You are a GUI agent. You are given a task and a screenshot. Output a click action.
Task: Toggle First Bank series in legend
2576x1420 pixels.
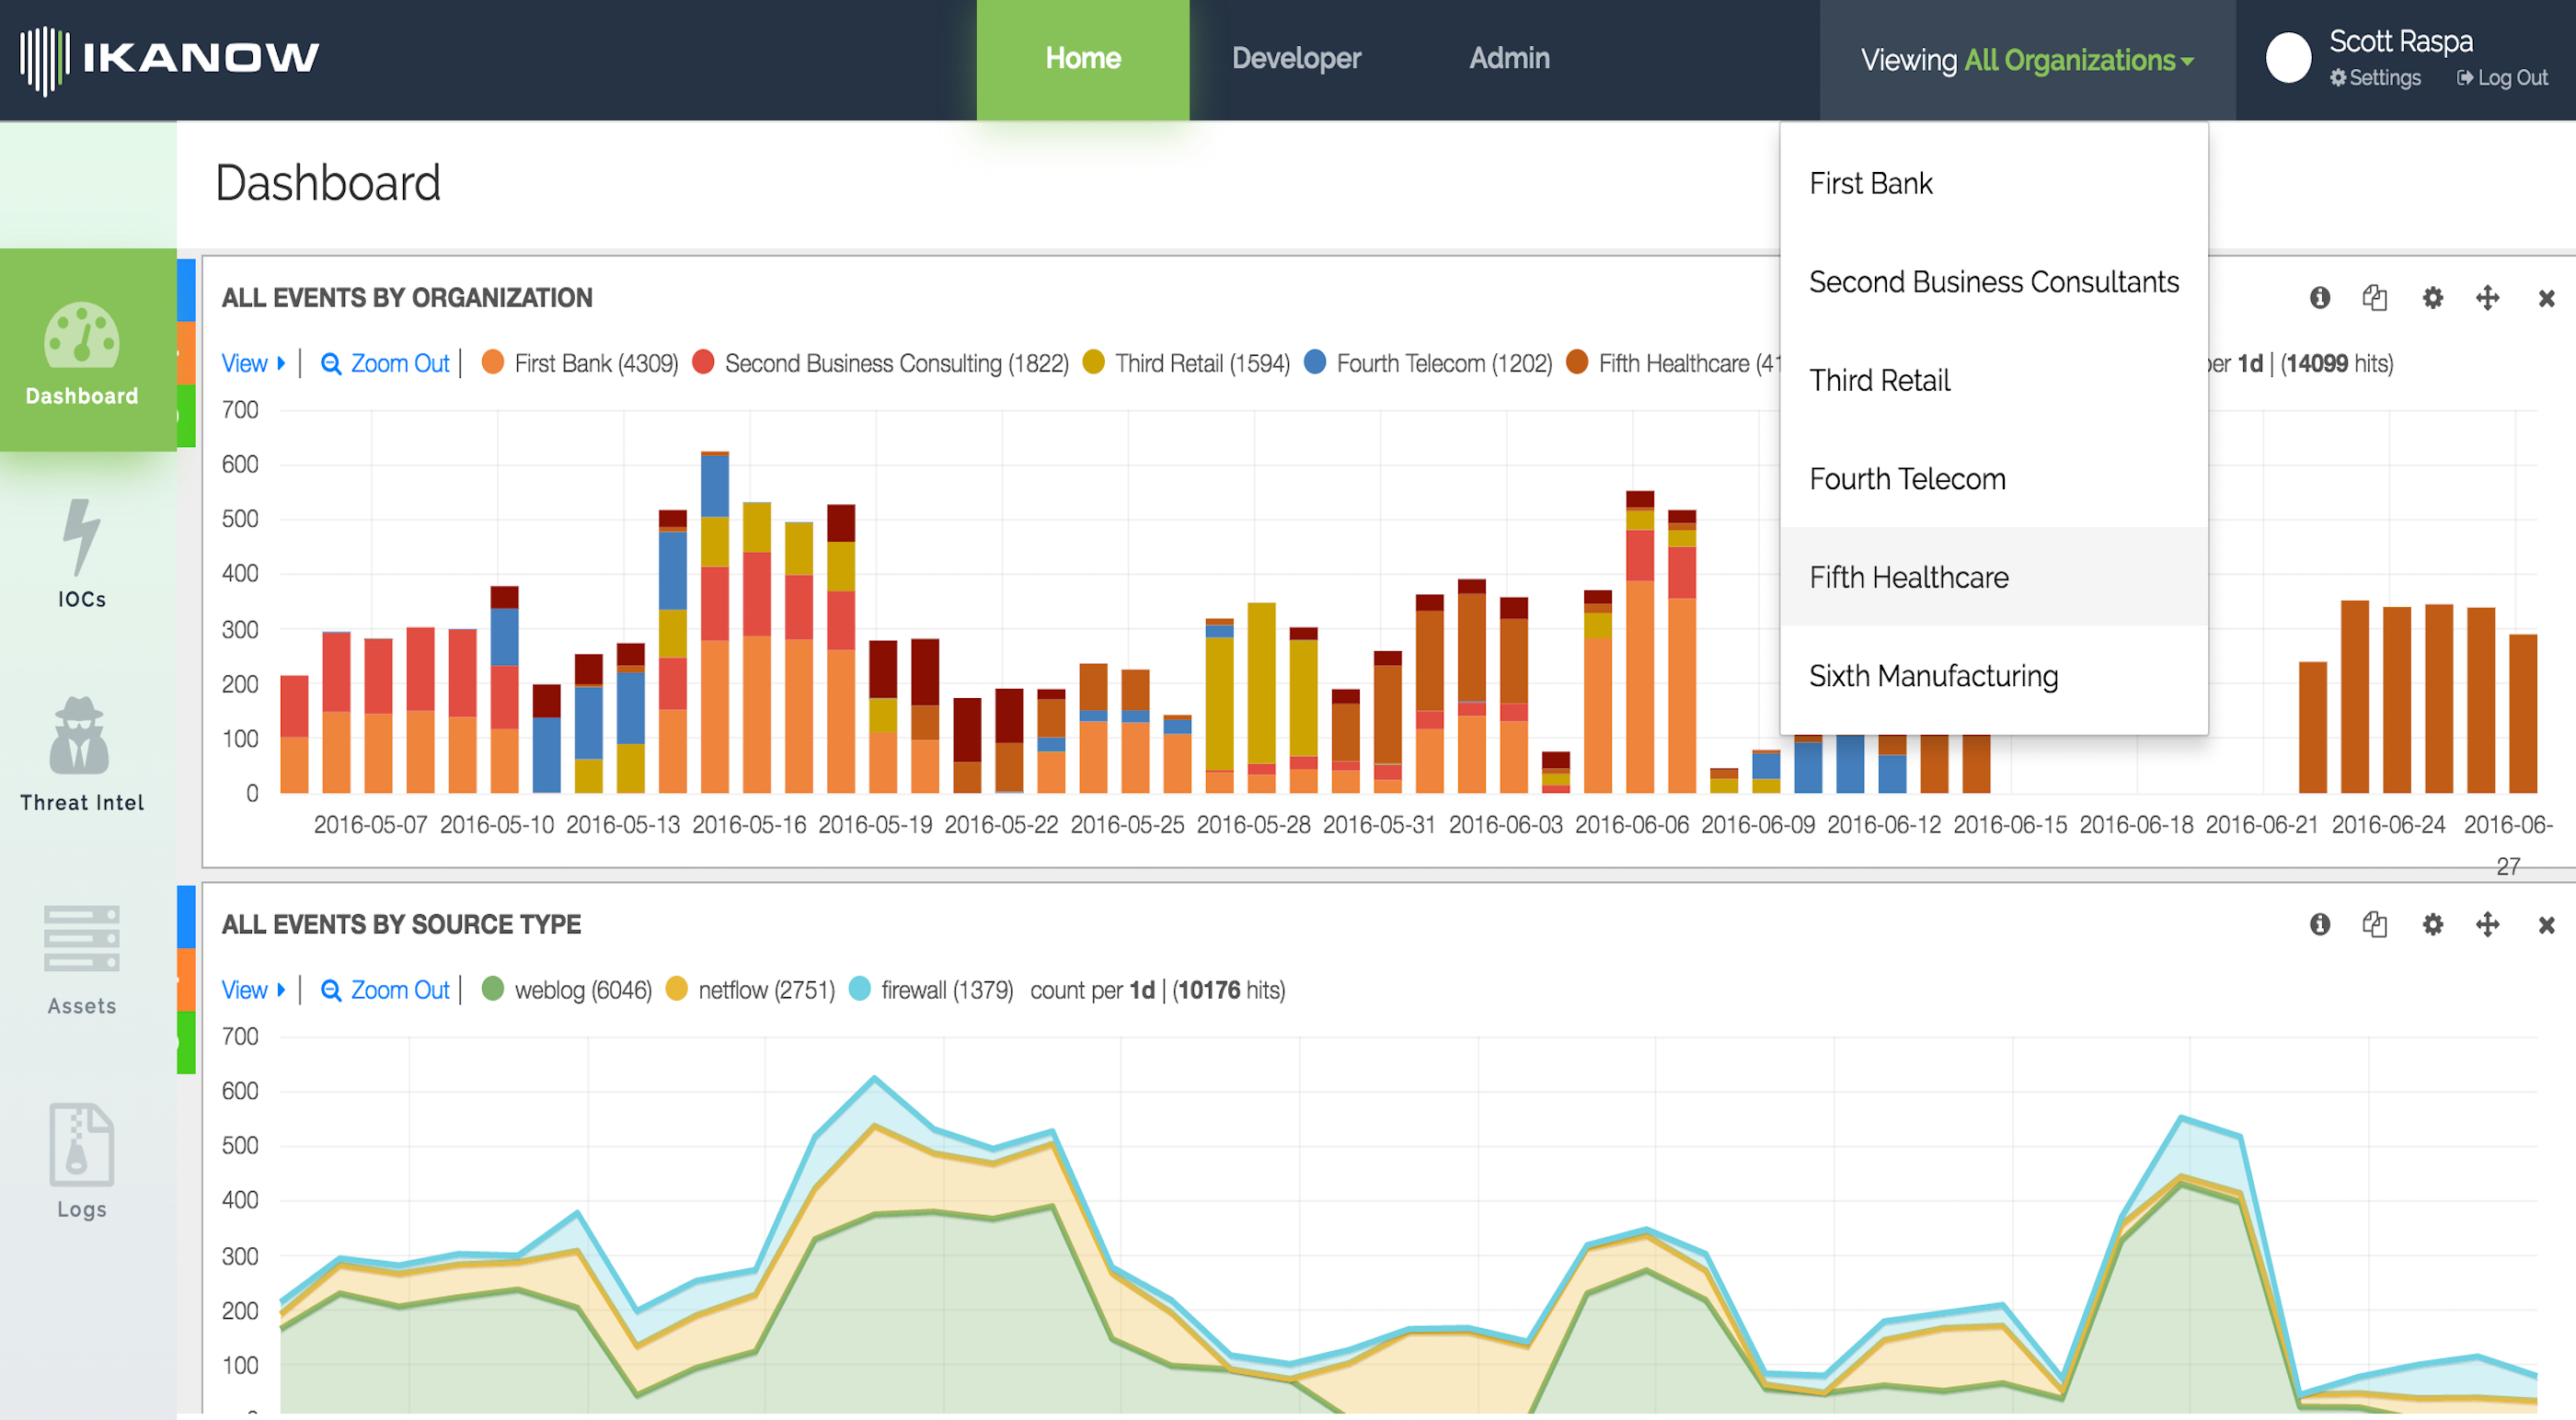click(580, 363)
